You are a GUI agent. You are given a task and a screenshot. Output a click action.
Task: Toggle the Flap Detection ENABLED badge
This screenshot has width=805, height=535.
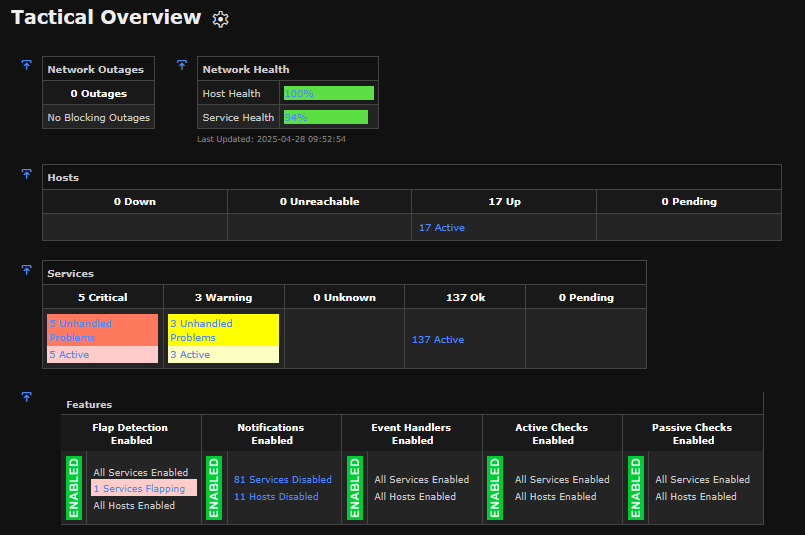[73, 488]
